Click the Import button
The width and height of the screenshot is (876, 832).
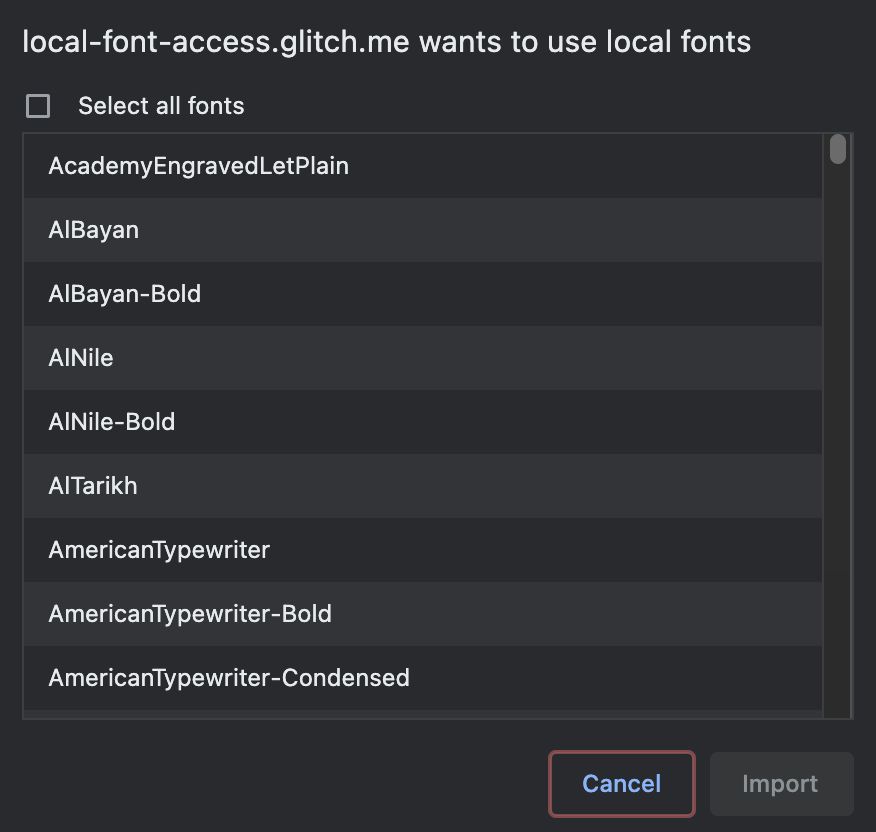[x=780, y=784]
